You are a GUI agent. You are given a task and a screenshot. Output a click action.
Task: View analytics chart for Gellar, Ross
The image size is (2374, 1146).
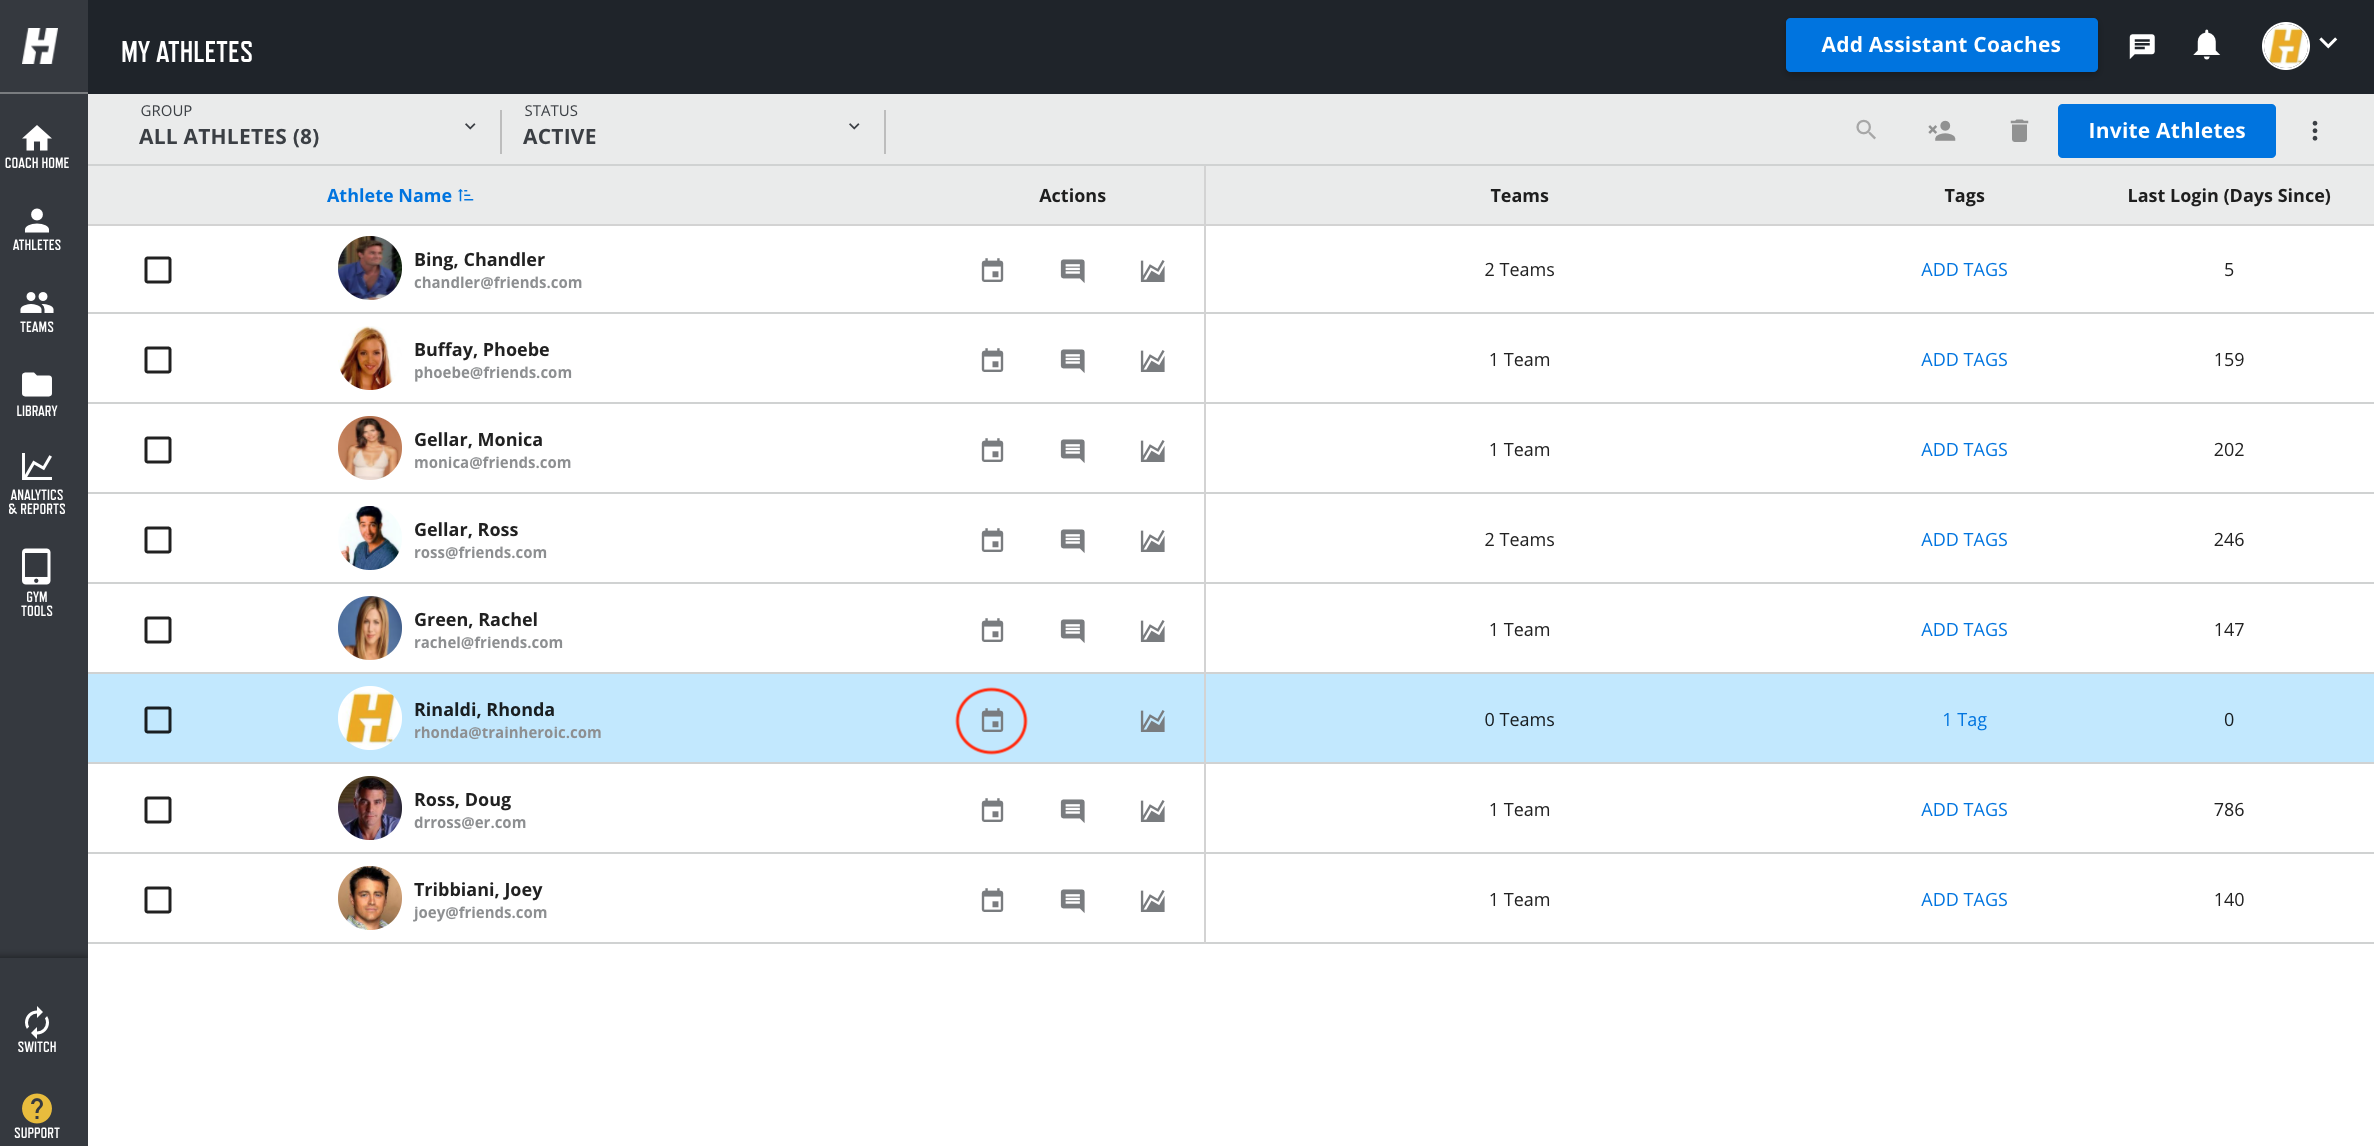1152,540
